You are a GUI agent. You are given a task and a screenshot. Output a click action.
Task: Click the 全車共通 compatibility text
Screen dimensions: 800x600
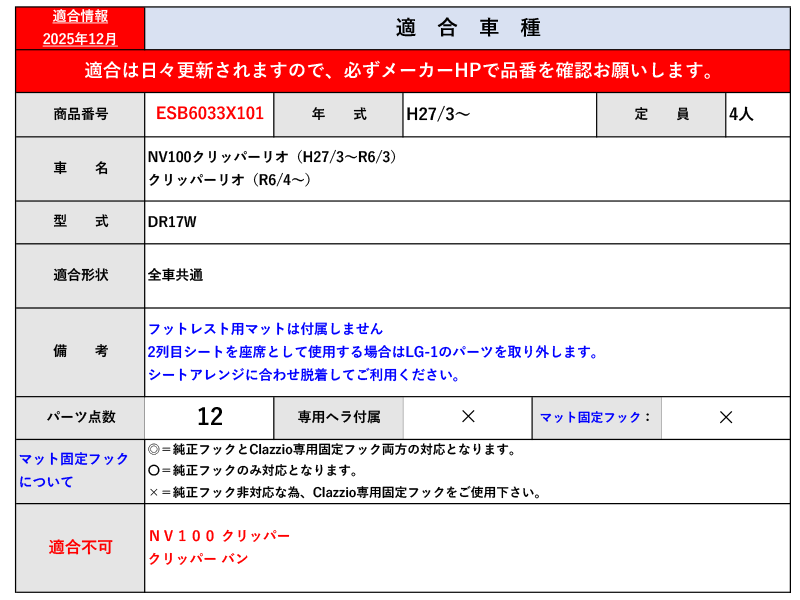click(x=175, y=275)
